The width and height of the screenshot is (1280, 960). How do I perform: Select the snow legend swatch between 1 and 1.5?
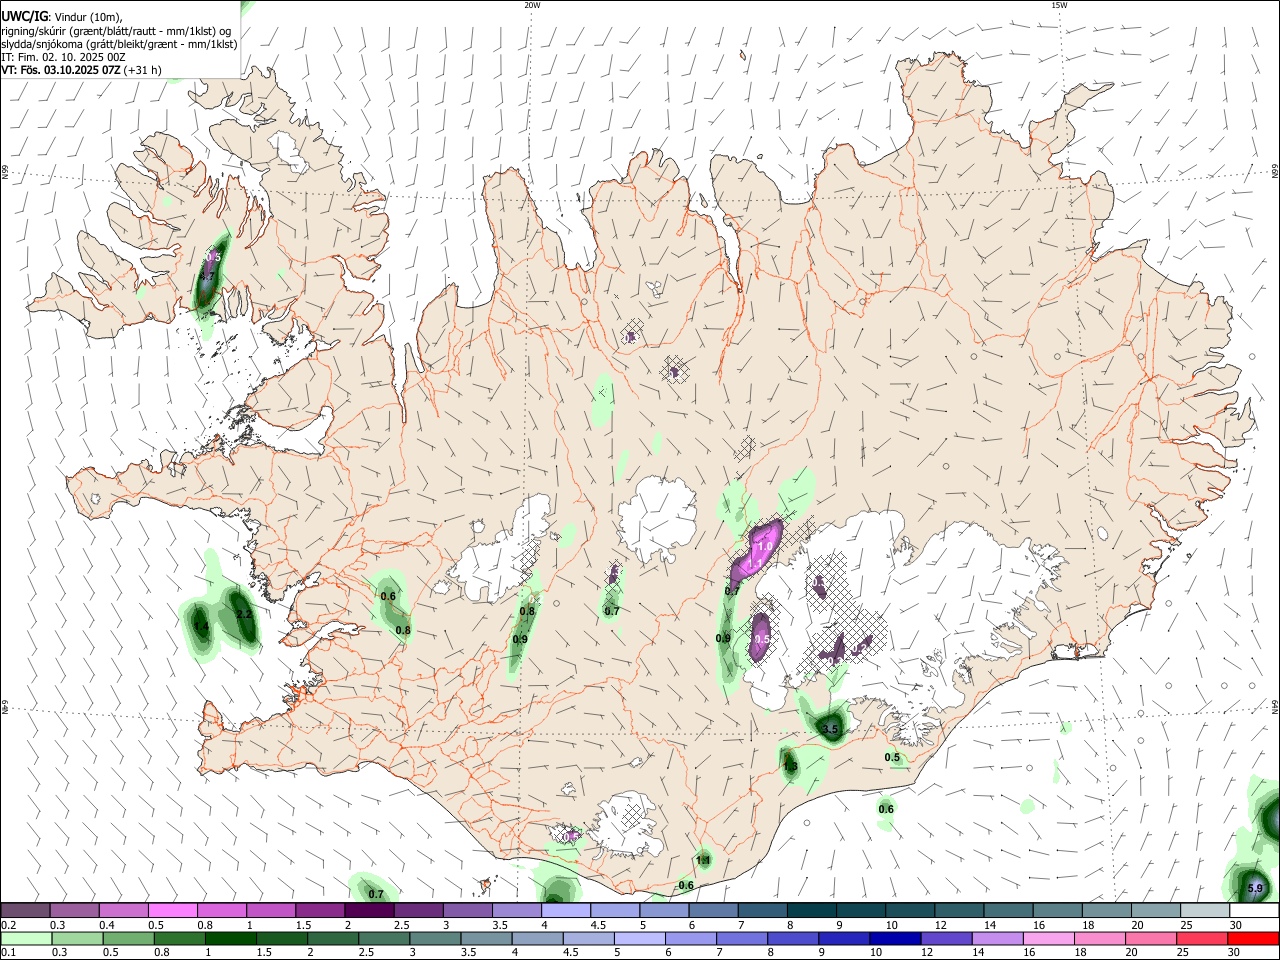(271, 910)
